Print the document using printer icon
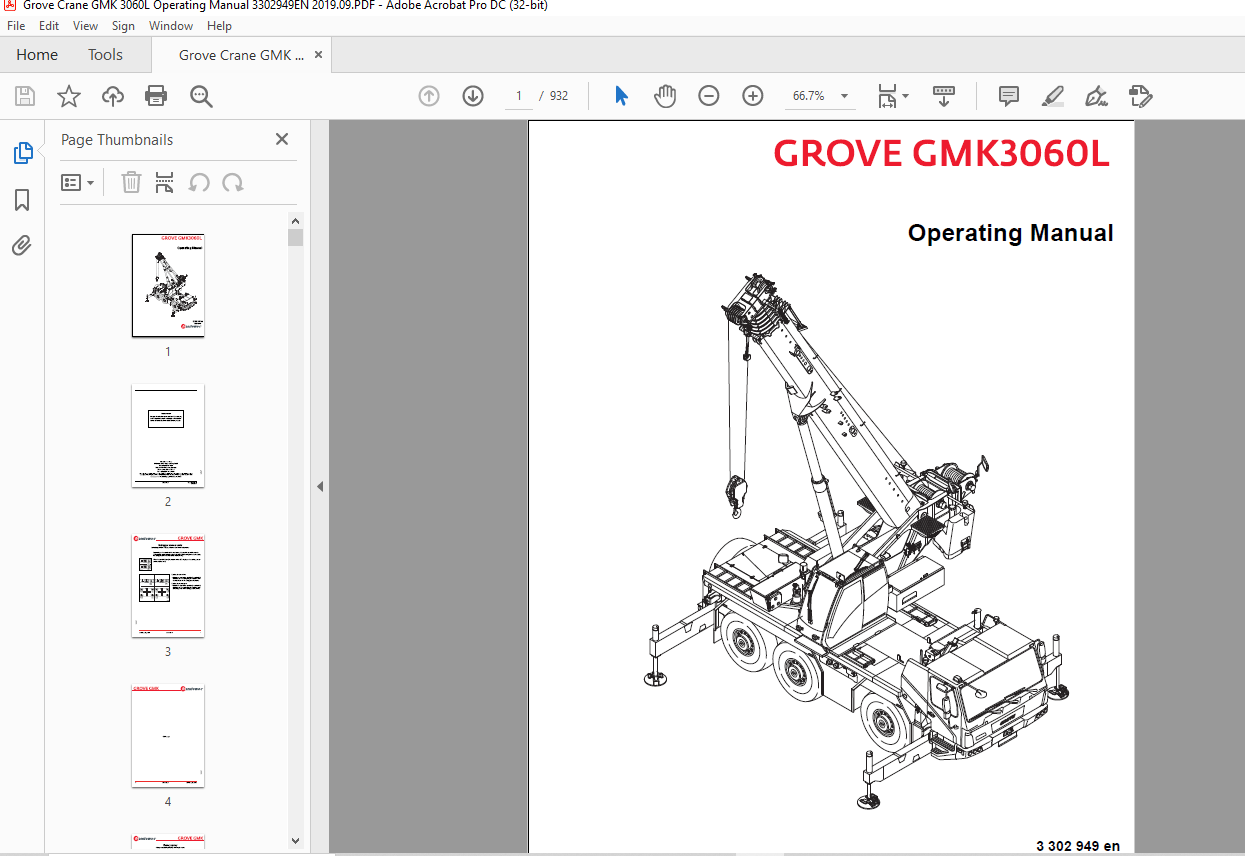 pos(156,96)
